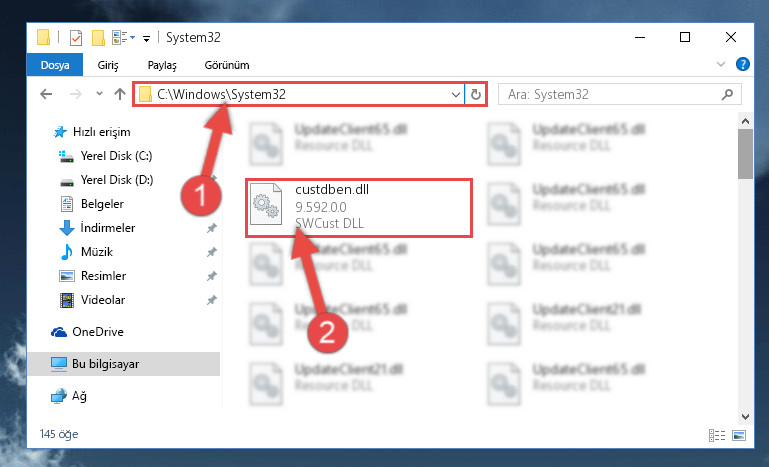769x467 pixels.
Task: Select the custdben.dll file
Action: click(x=359, y=208)
